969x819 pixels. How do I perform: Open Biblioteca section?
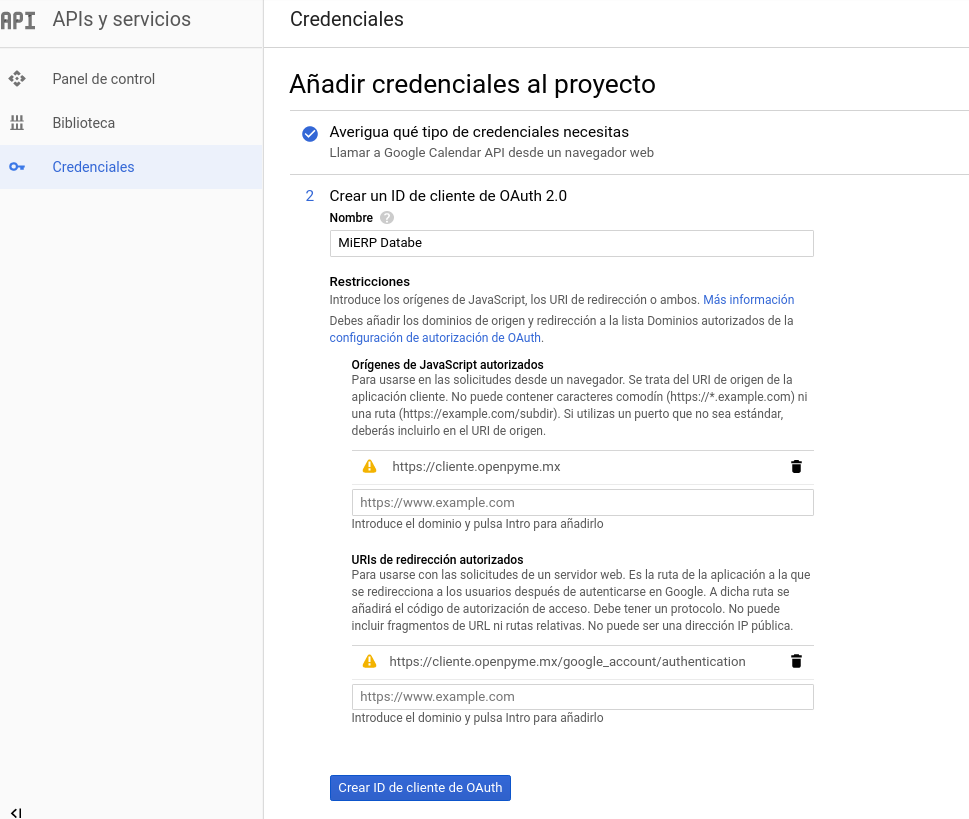point(131,123)
